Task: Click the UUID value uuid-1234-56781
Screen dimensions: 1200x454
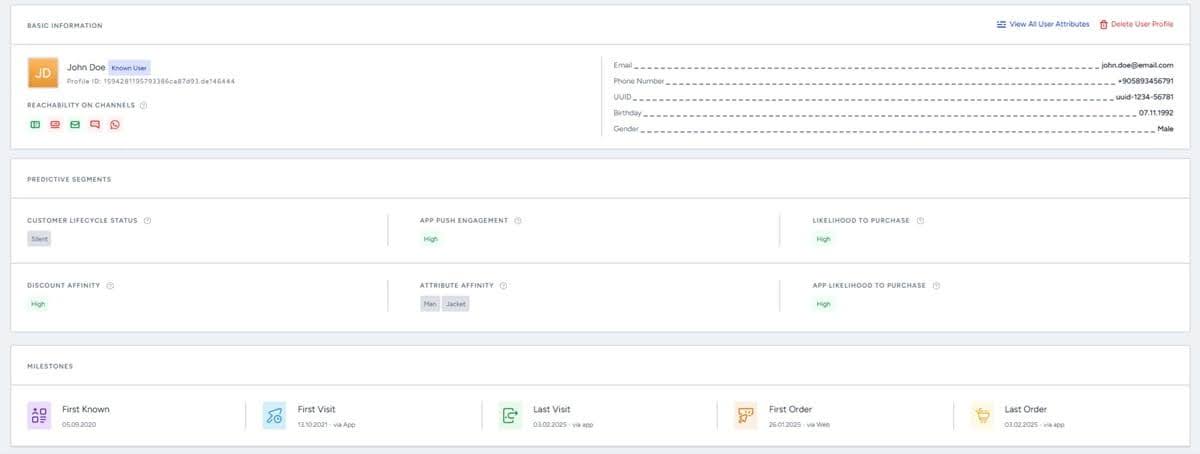Action: pos(1144,97)
